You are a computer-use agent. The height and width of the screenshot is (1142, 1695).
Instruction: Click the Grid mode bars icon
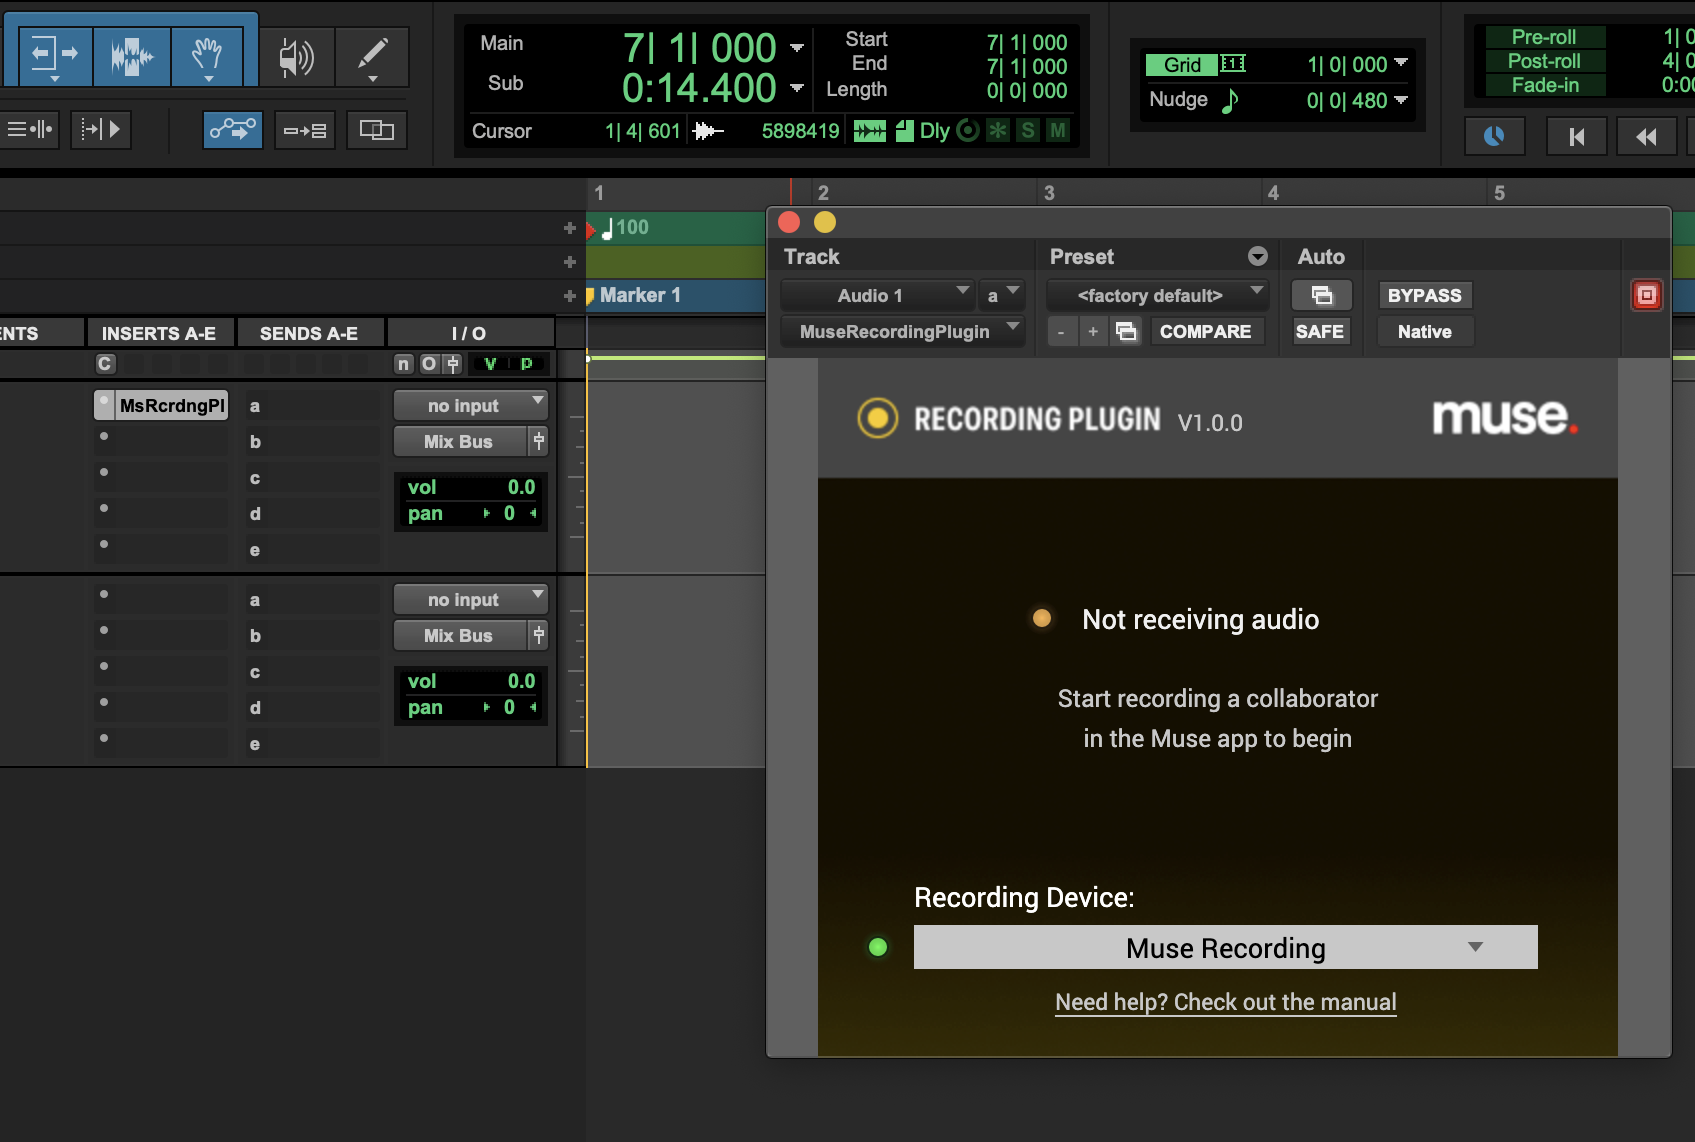[x=1233, y=64]
